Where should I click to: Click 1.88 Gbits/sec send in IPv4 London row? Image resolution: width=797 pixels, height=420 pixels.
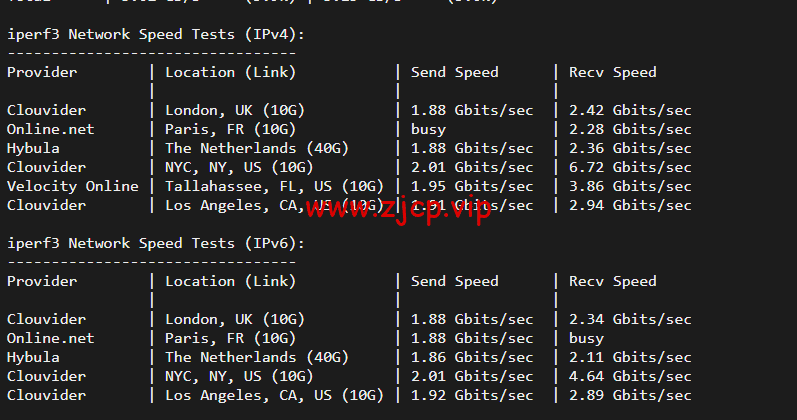[x=472, y=110]
